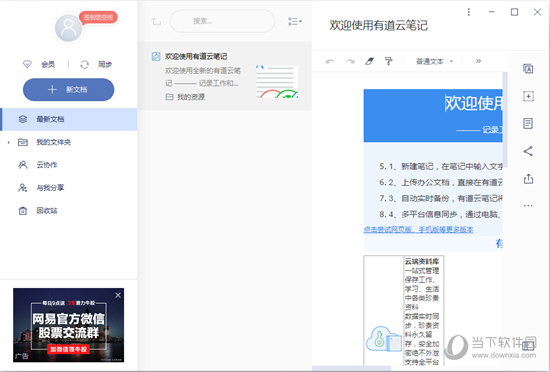Image resolution: width=550 pixels, height=372 pixels.
Task: Open the more ellipsis in right sidebar
Action: [x=528, y=206]
